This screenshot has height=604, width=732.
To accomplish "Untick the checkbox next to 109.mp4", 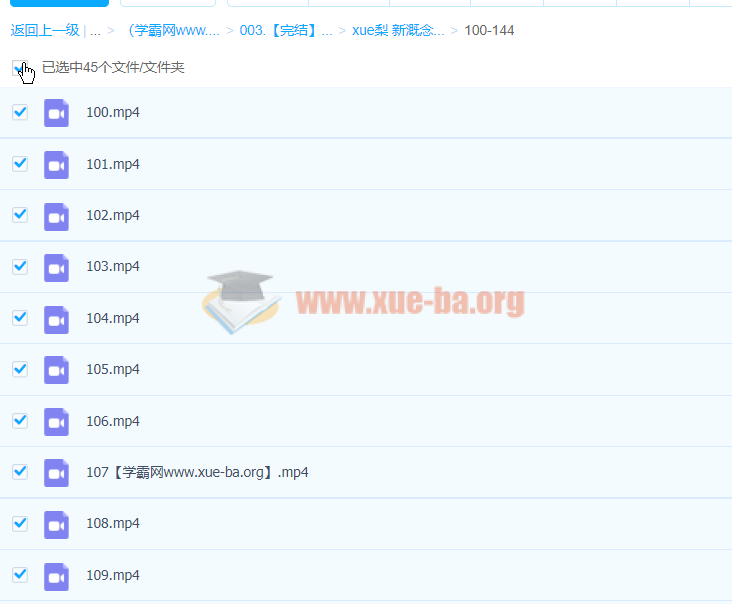I will tap(20, 574).
